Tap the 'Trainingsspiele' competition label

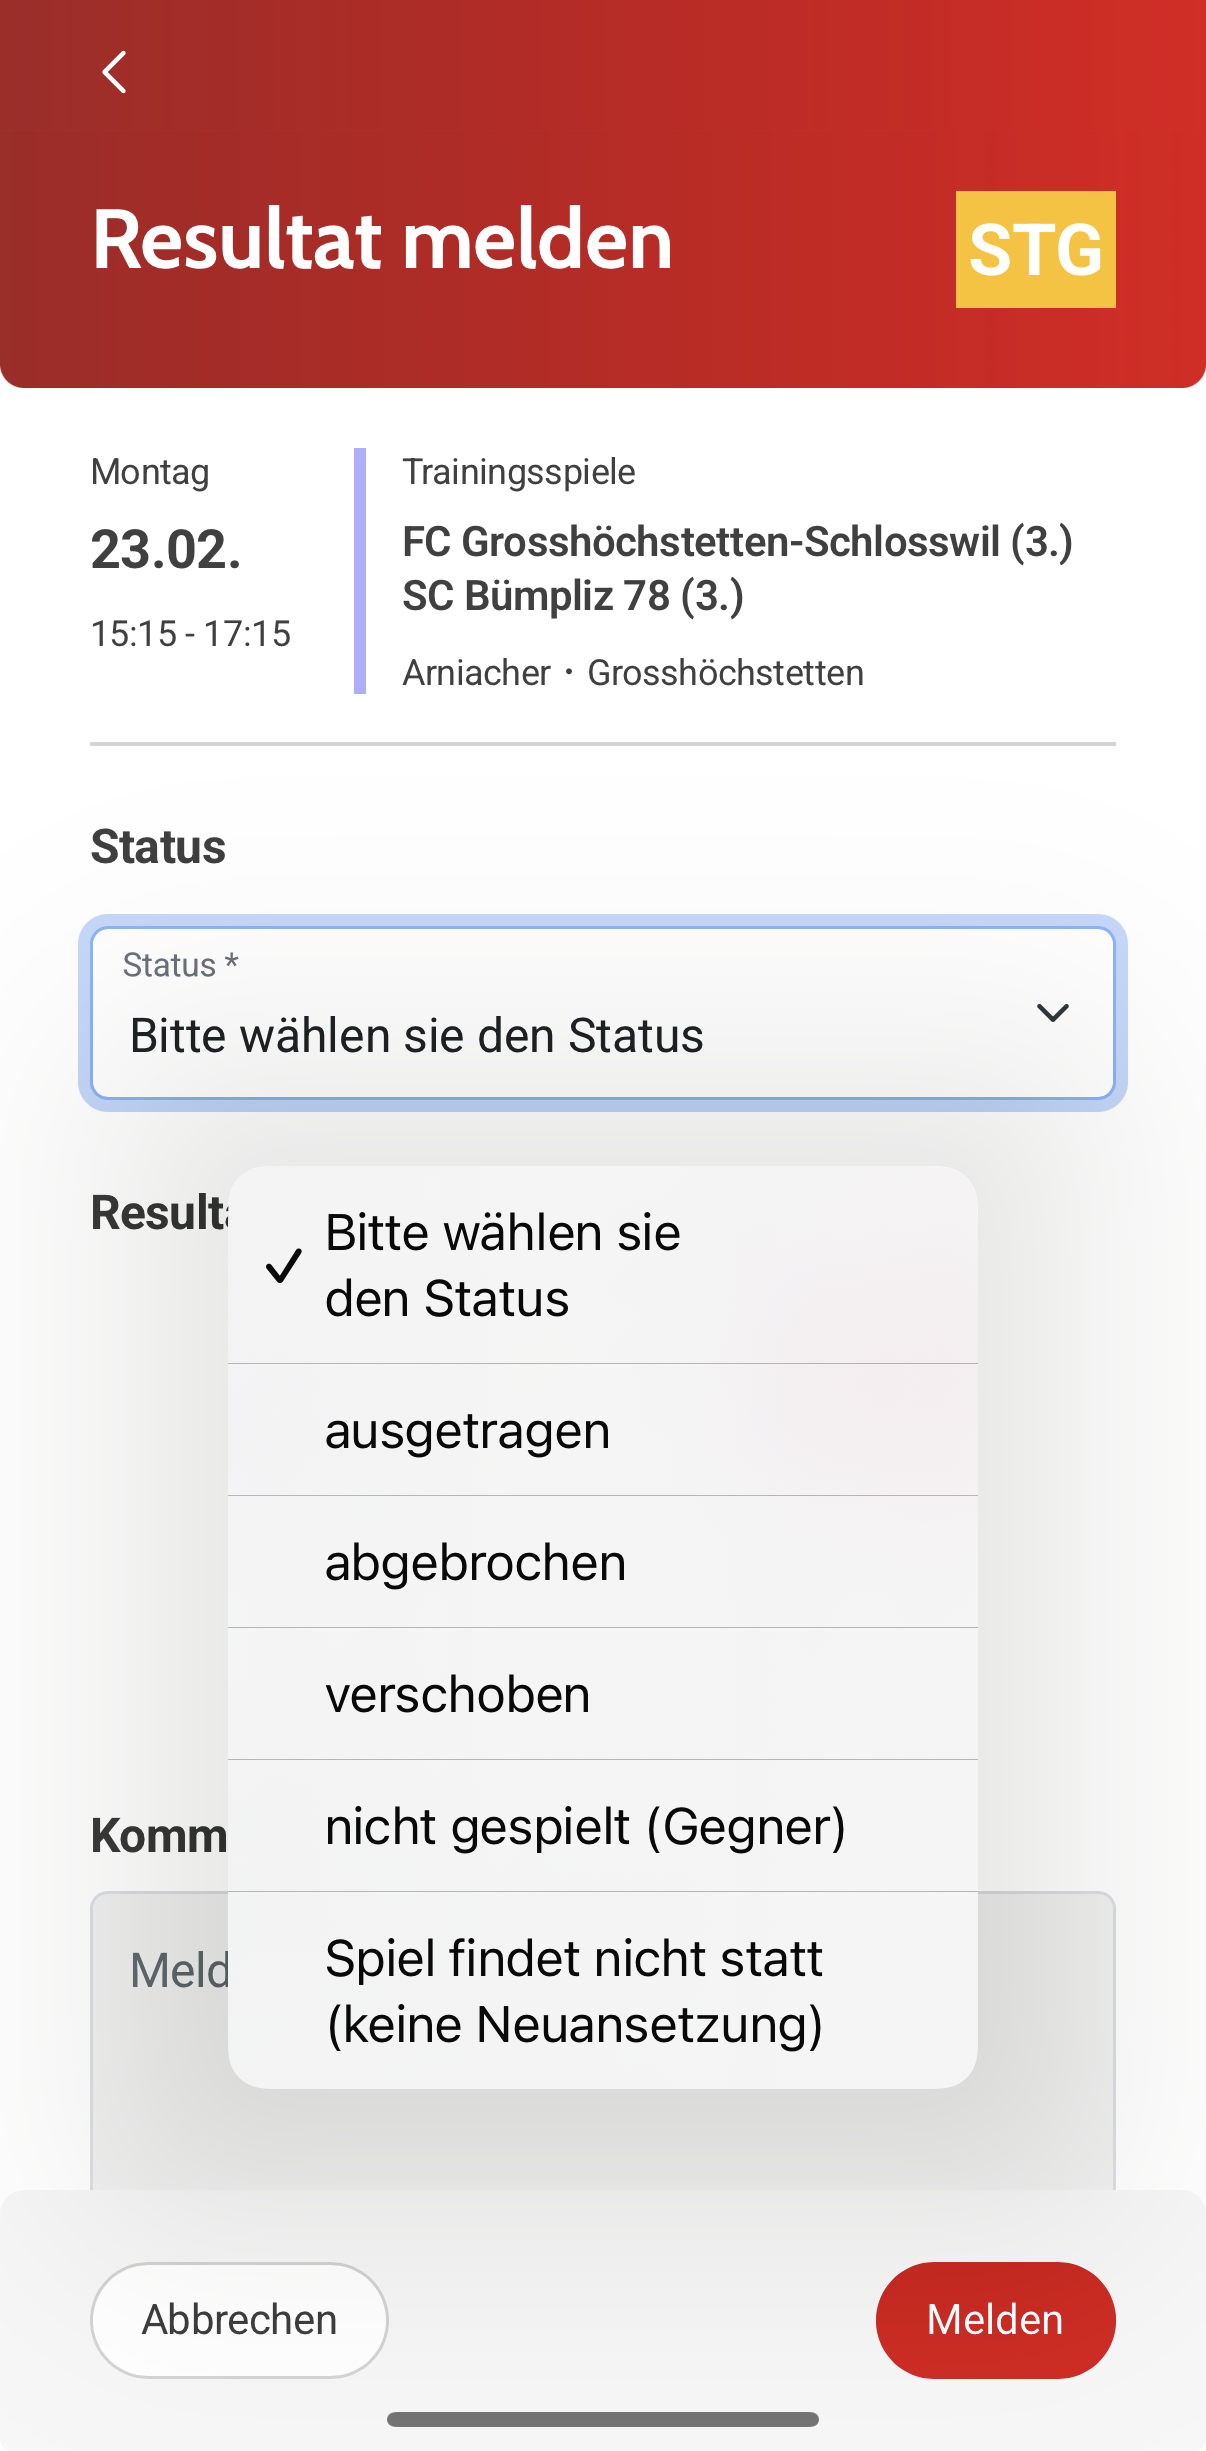tap(518, 472)
